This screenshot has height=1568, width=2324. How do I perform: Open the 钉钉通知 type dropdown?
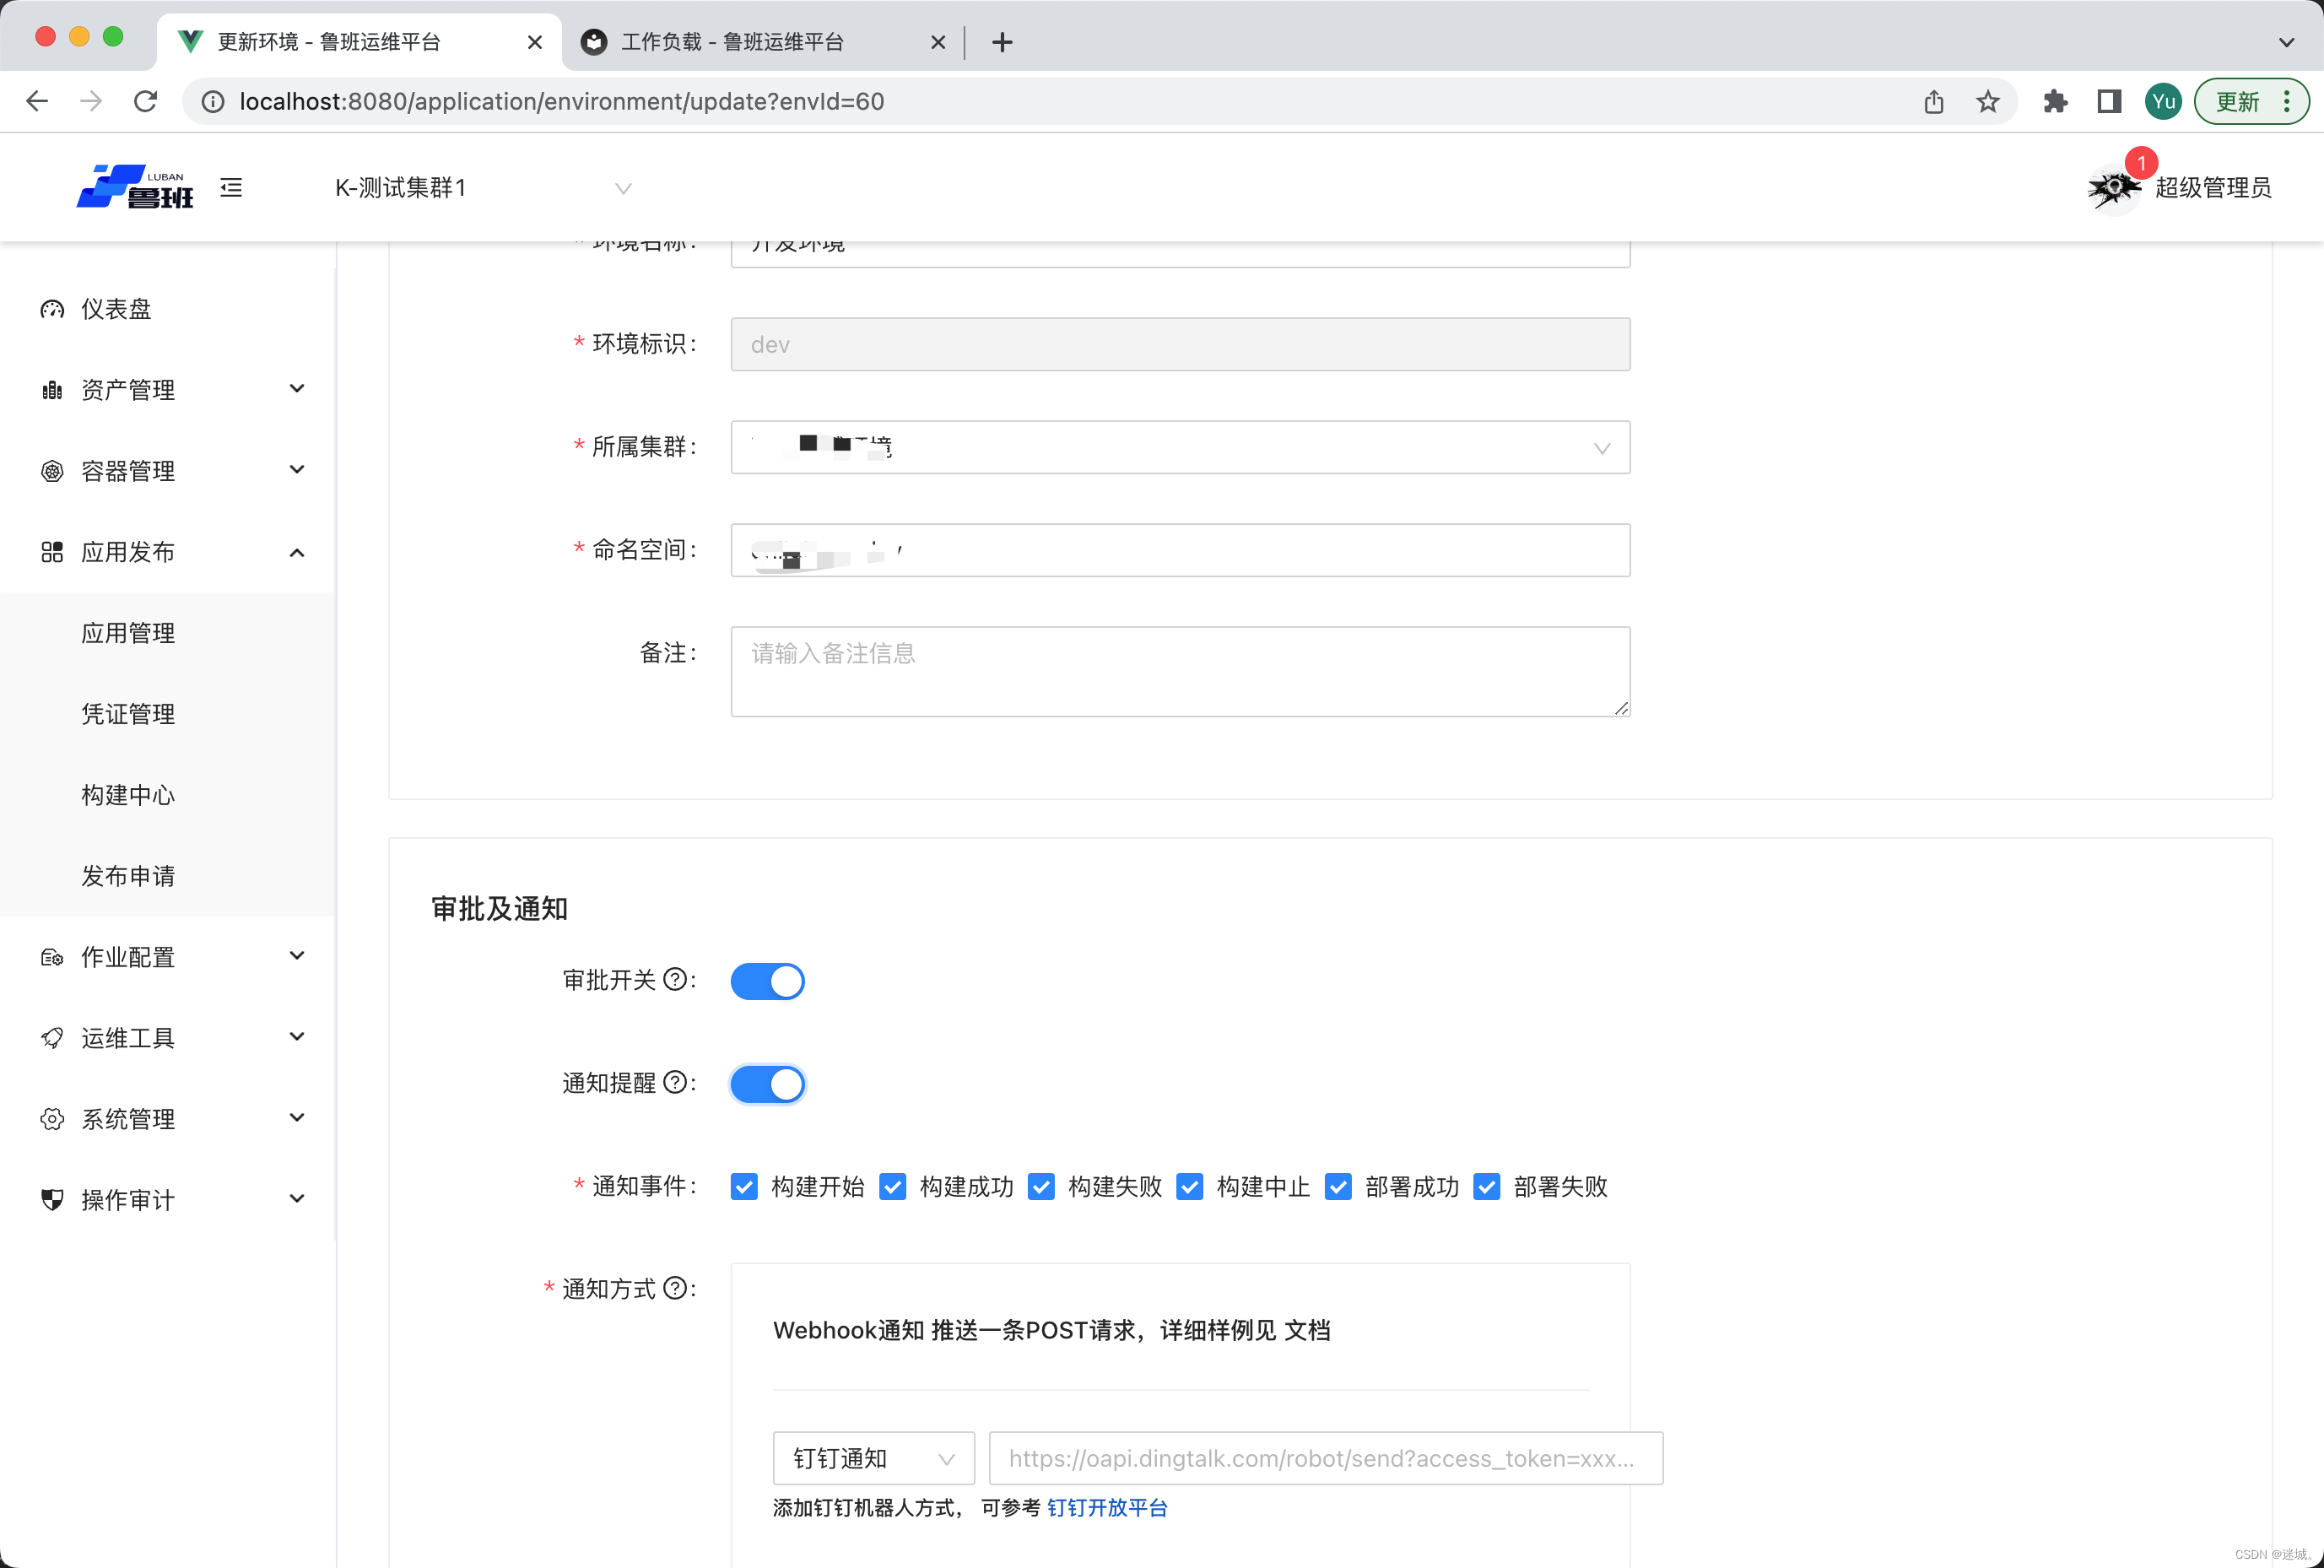click(872, 1458)
